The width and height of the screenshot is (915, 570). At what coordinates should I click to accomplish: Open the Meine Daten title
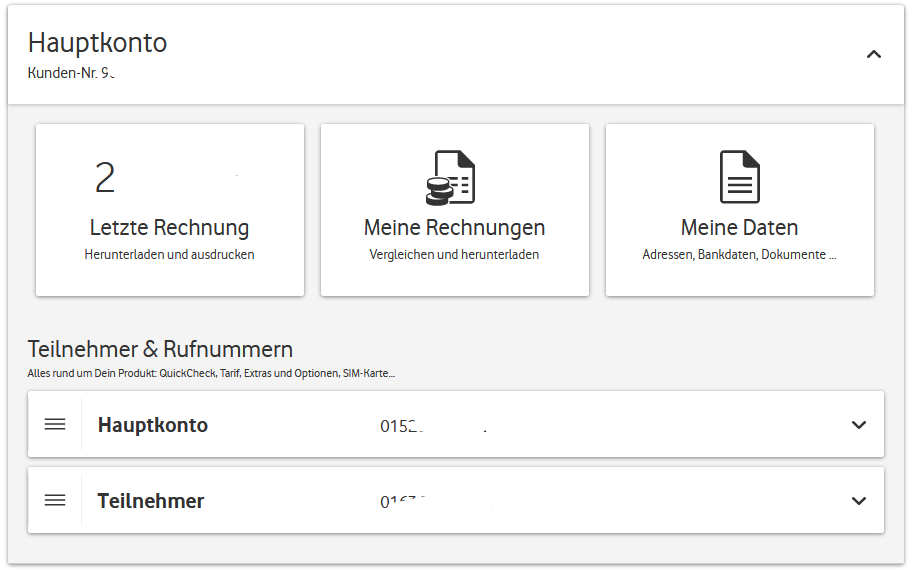tap(739, 228)
